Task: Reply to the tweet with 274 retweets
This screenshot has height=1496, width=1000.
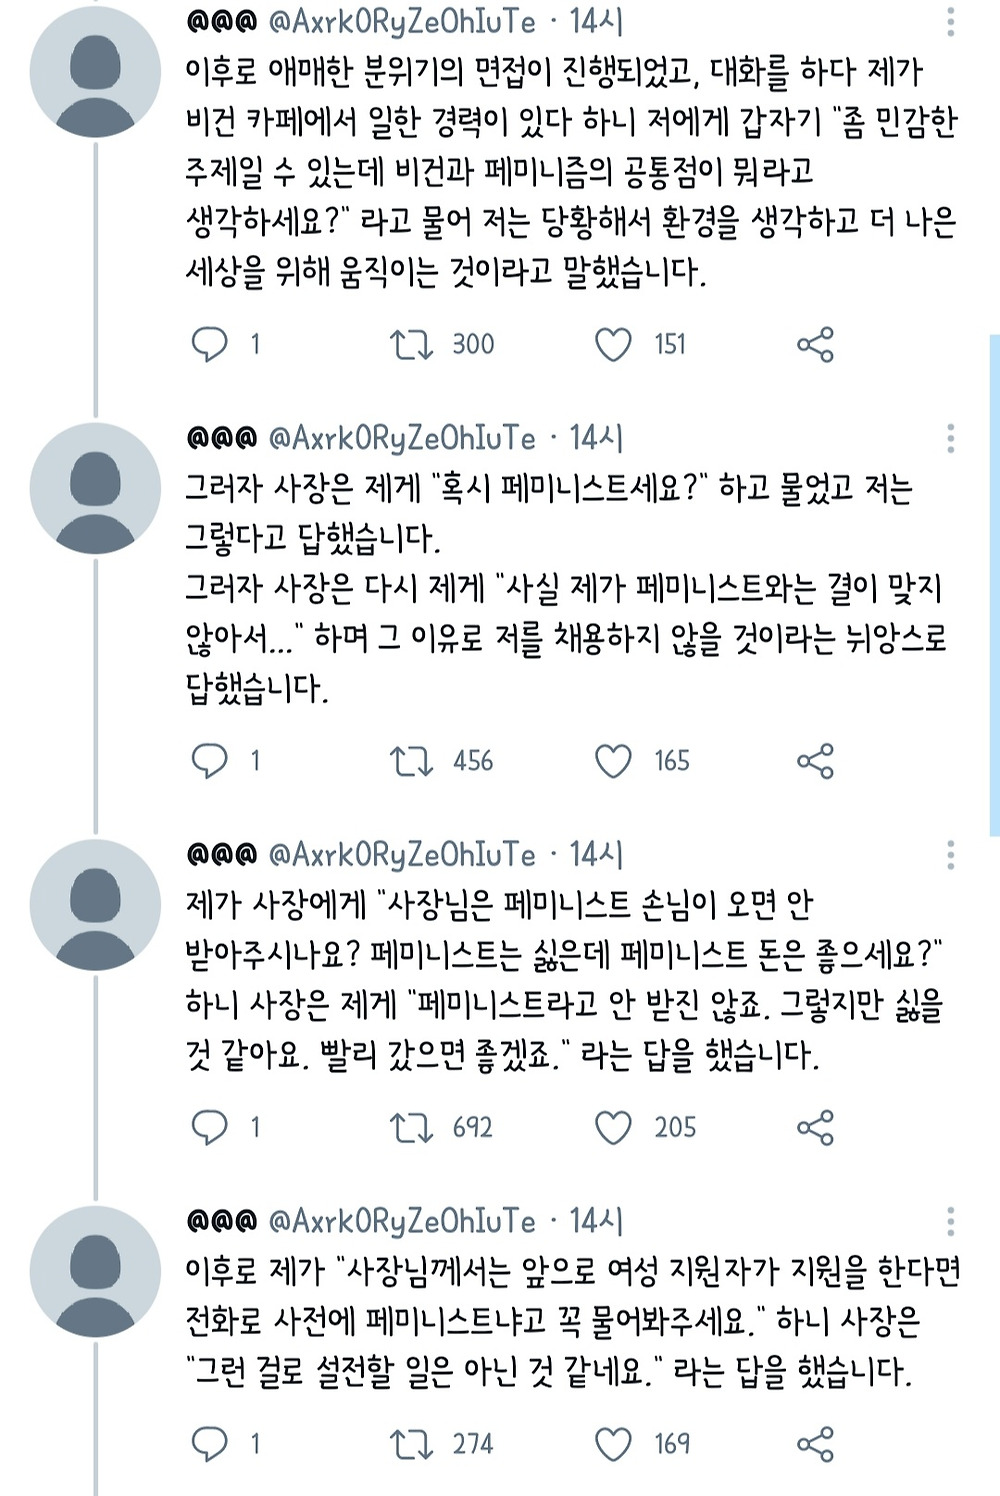Action: tap(210, 1444)
